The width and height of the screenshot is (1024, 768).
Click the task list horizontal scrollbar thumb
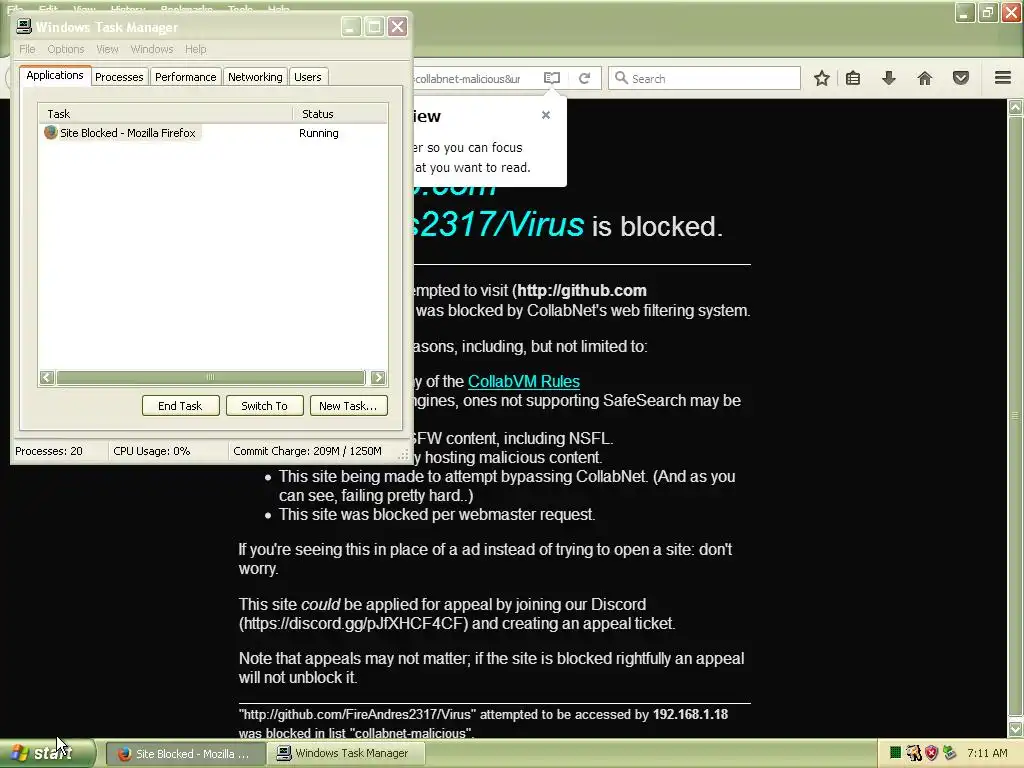point(210,377)
